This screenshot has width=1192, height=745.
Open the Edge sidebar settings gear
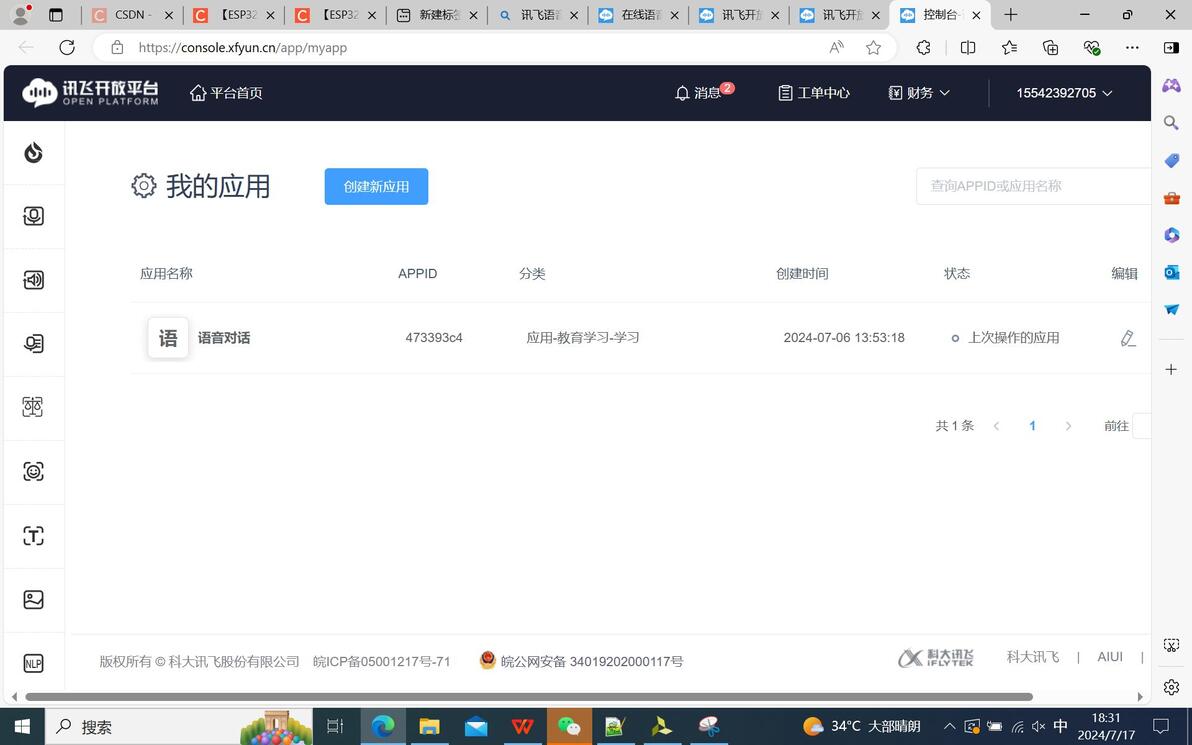(x=1171, y=687)
